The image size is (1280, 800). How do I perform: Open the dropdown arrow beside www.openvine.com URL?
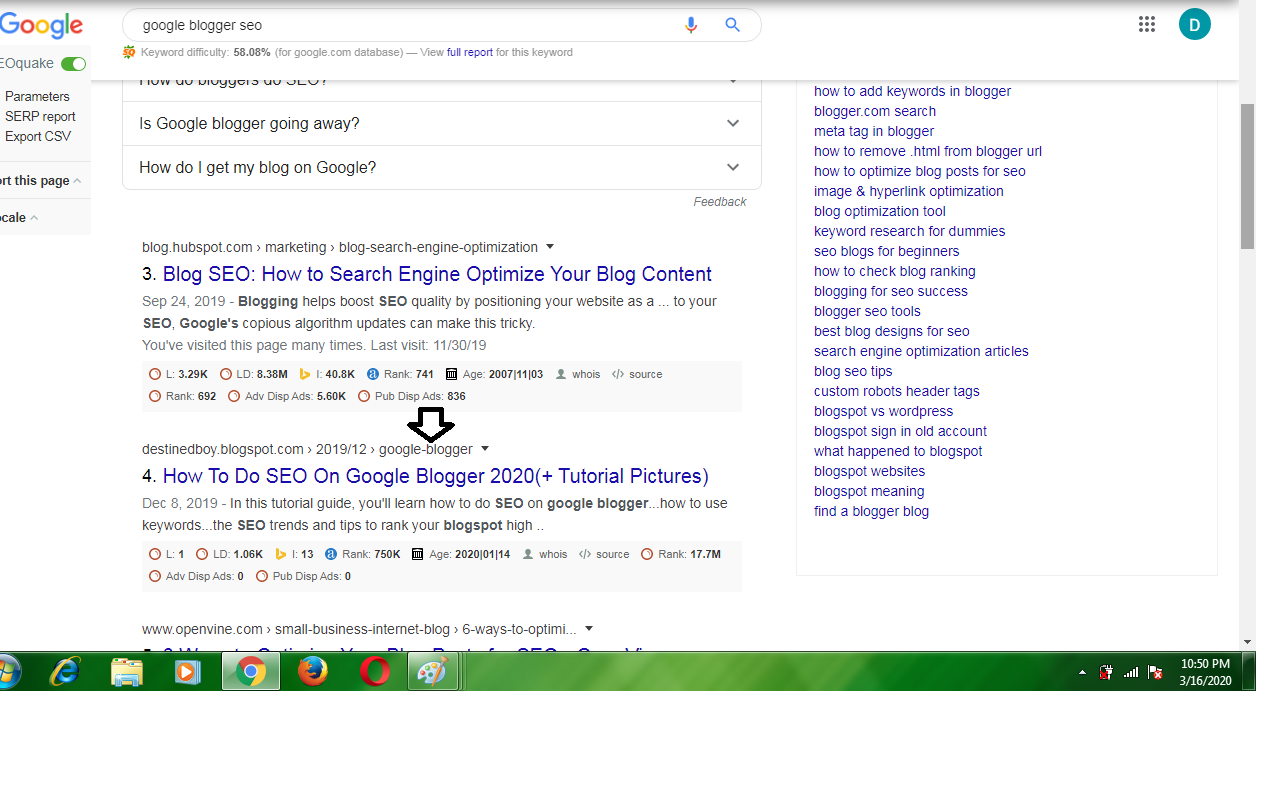tap(589, 629)
